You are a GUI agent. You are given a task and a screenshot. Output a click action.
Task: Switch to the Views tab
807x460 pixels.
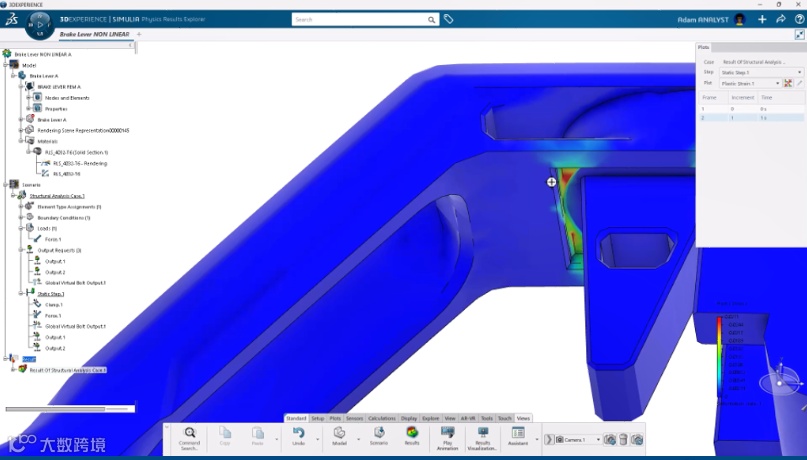[523, 418]
